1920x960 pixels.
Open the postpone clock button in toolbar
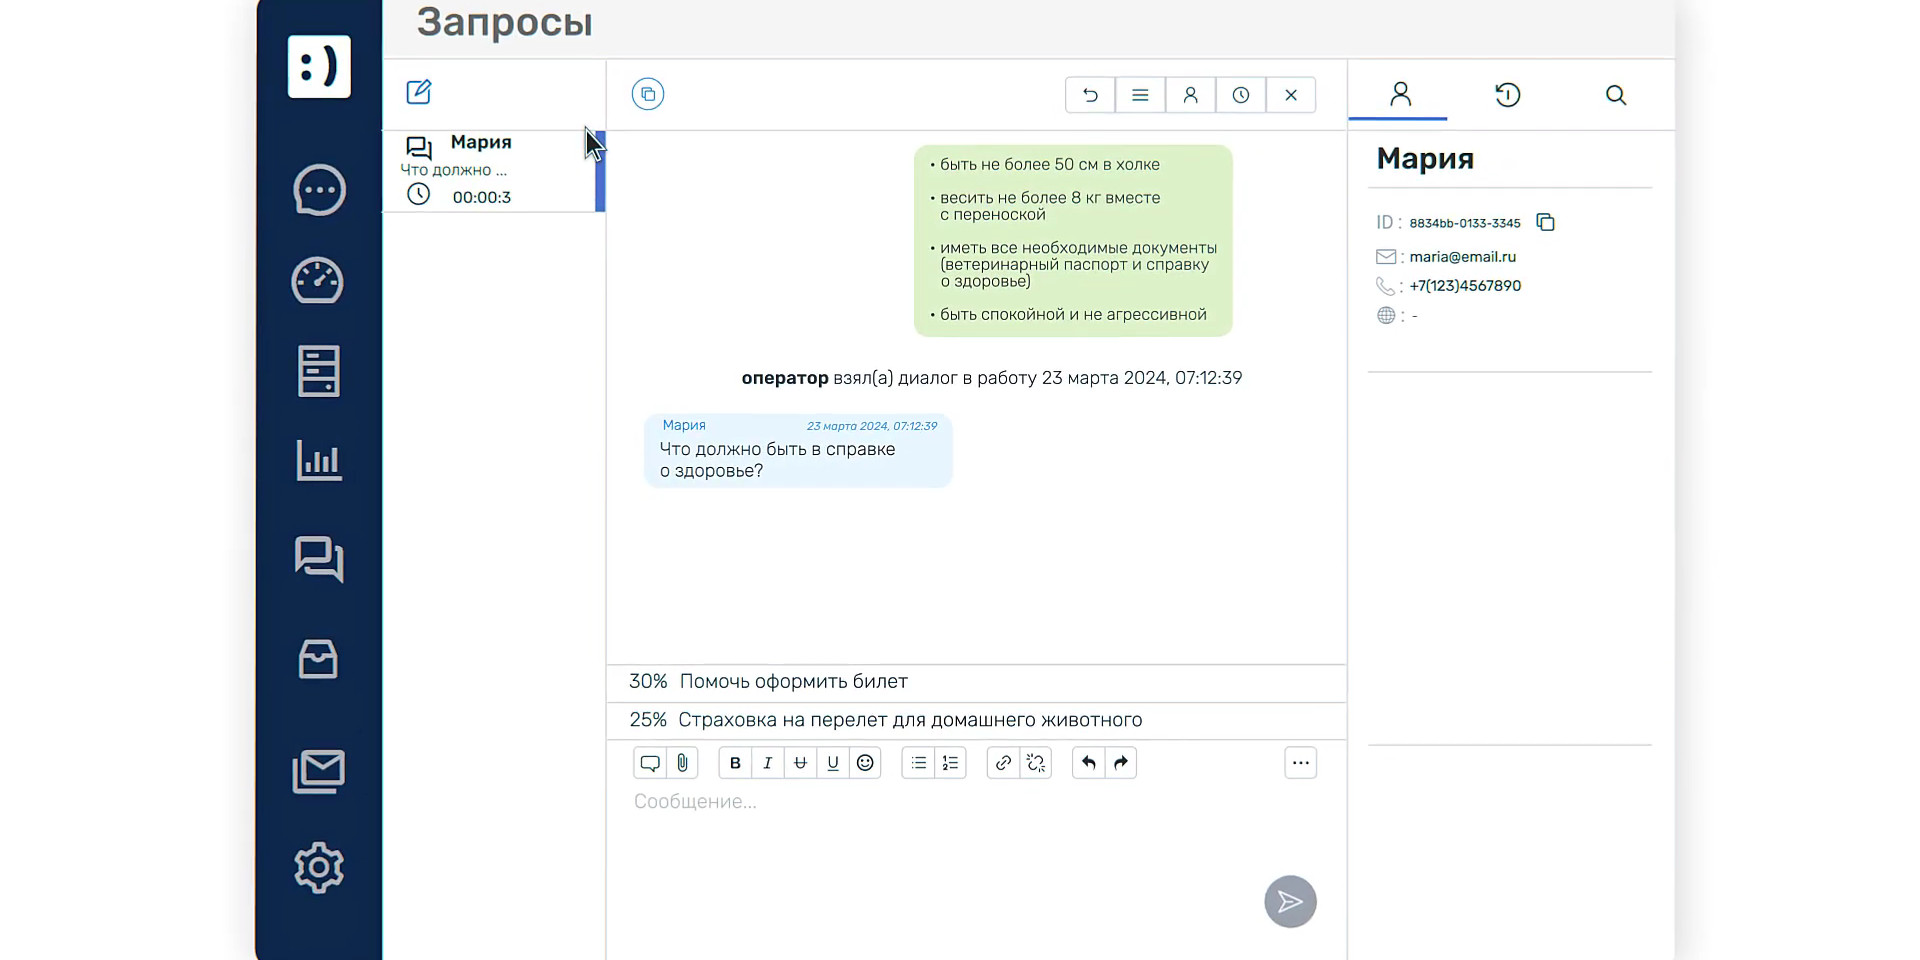tap(1240, 95)
